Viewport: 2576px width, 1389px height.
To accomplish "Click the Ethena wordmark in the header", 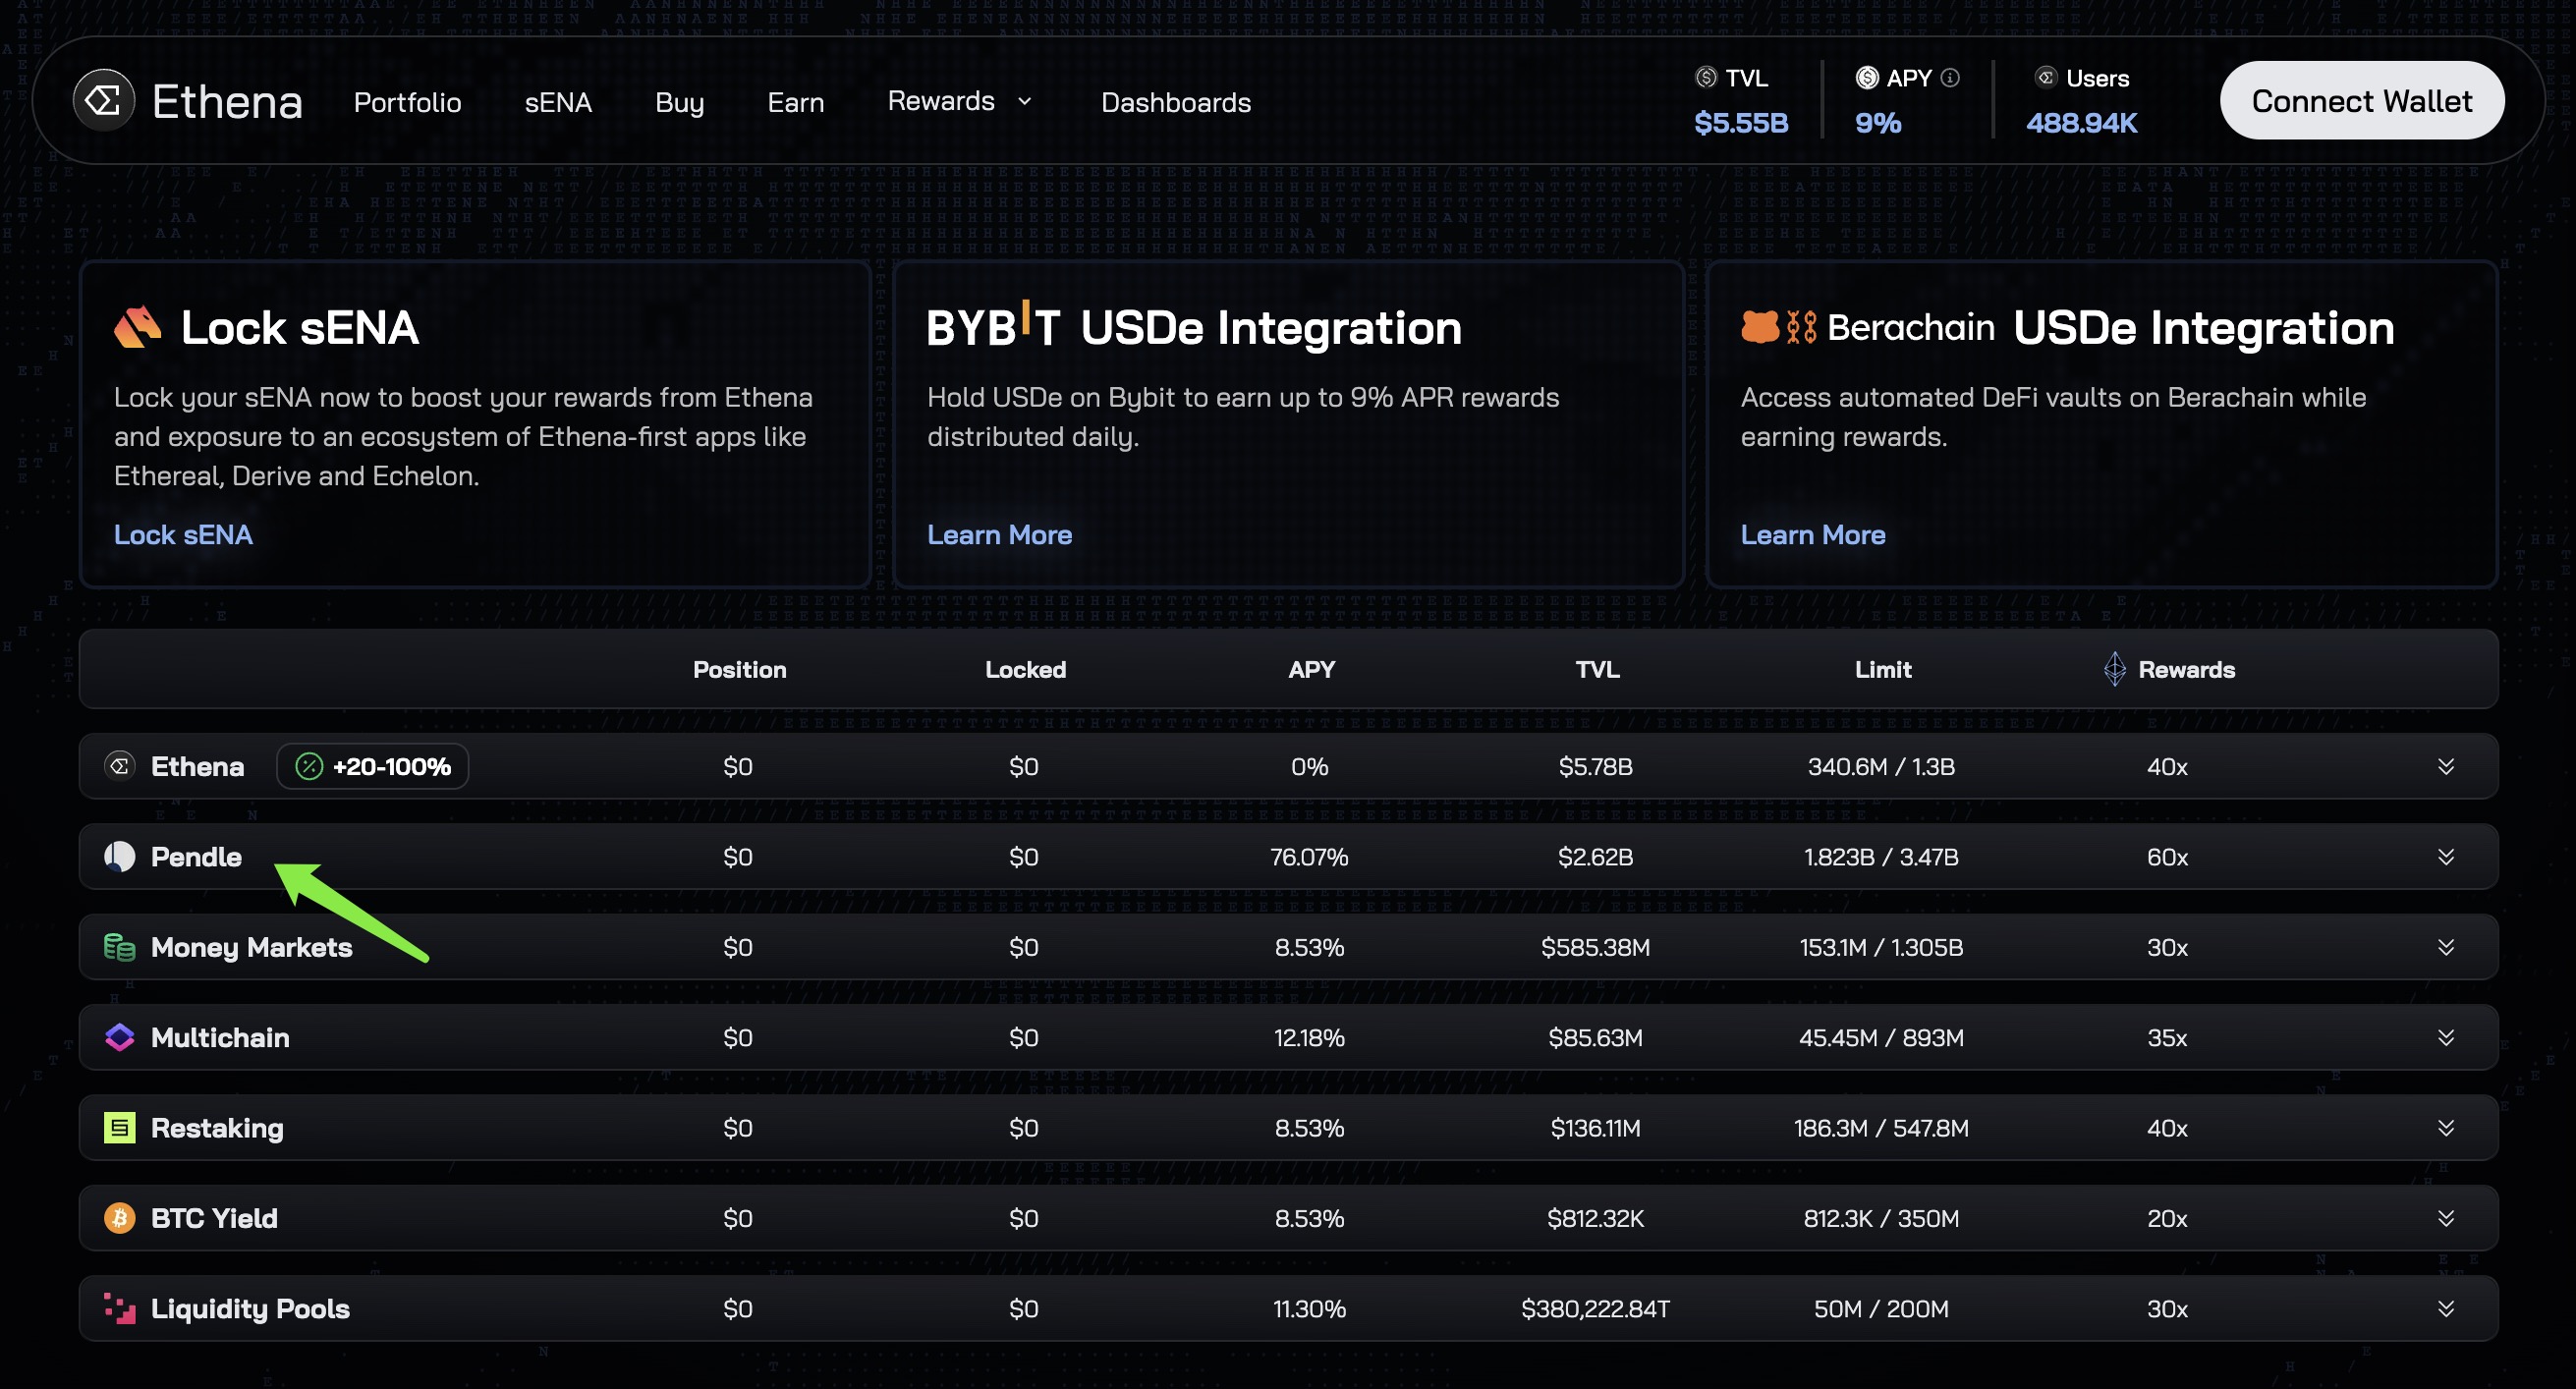I will point(227,101).
